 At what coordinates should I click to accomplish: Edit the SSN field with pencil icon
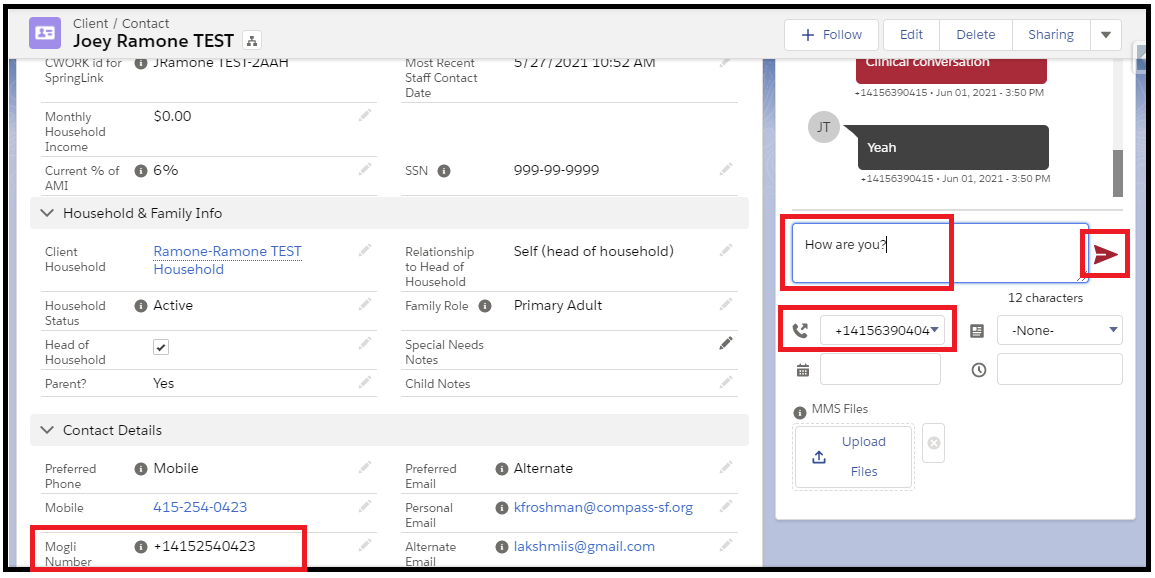coord(726,169)
